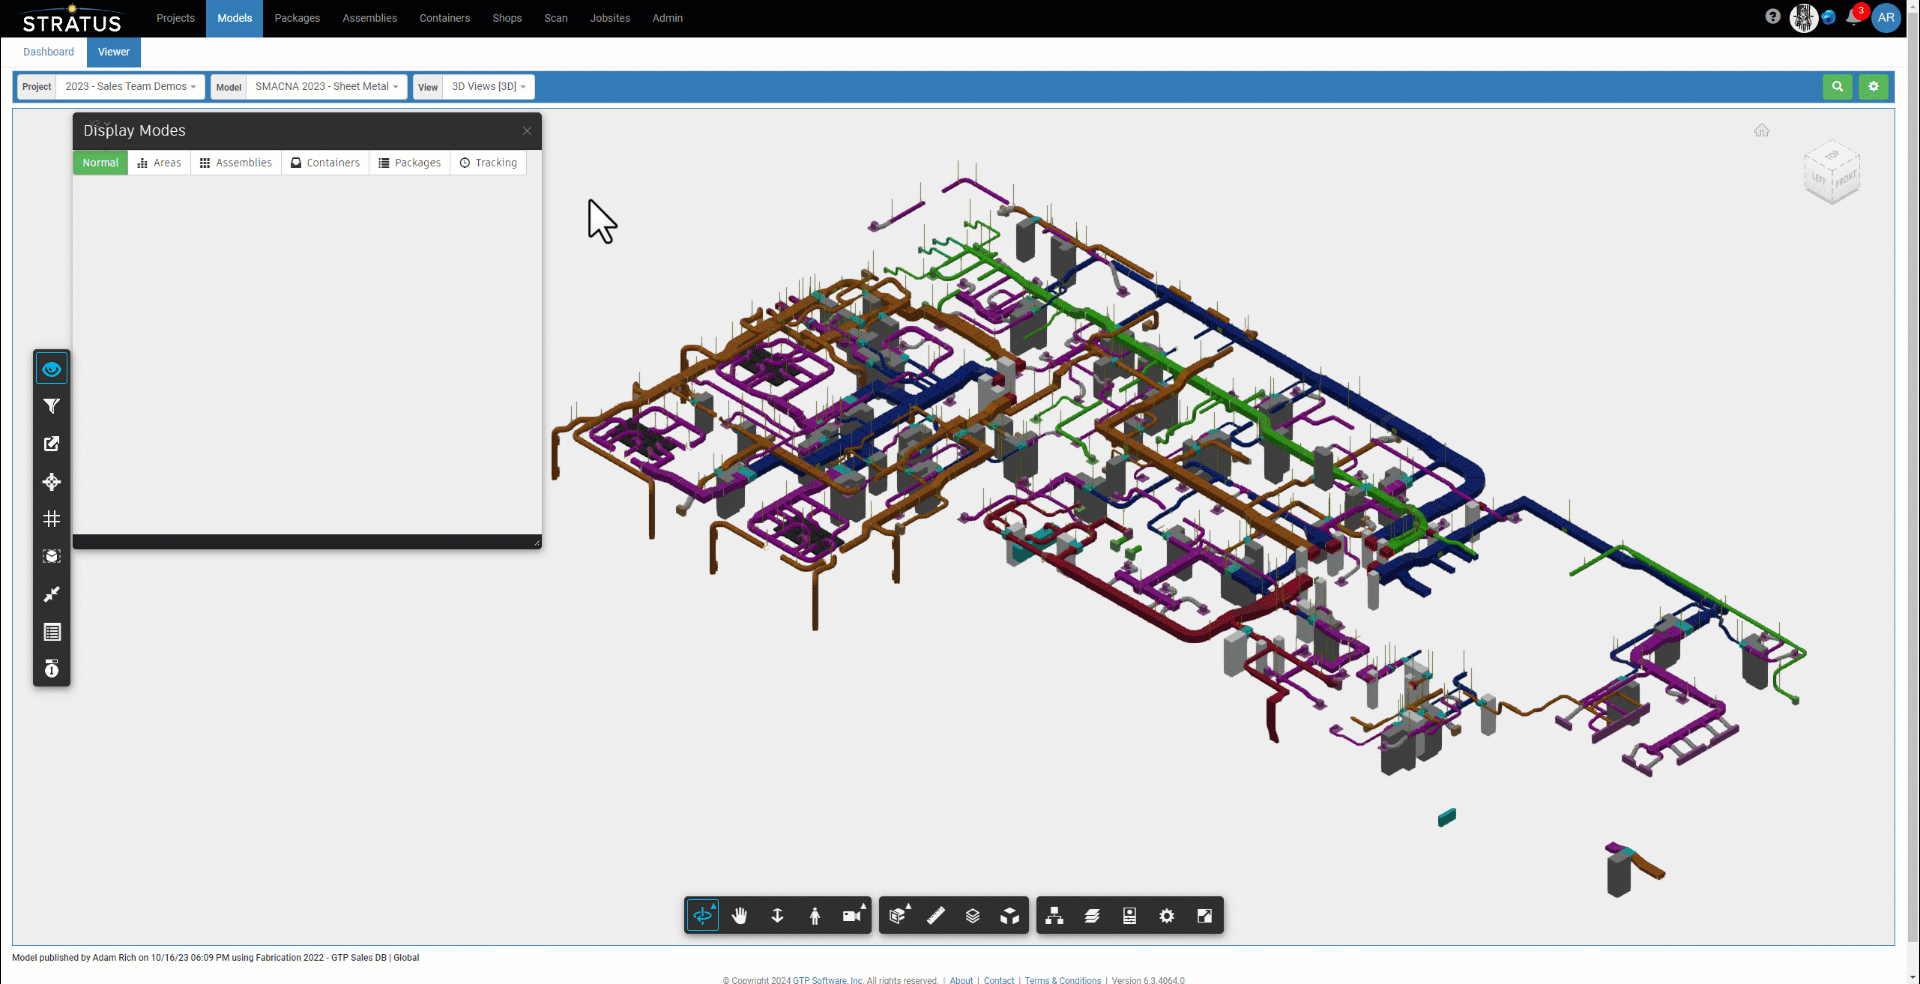This screenshot has height=984, width=1920.
Task: Activate the Orbit navigation tool
Action: tap(703, 915)
